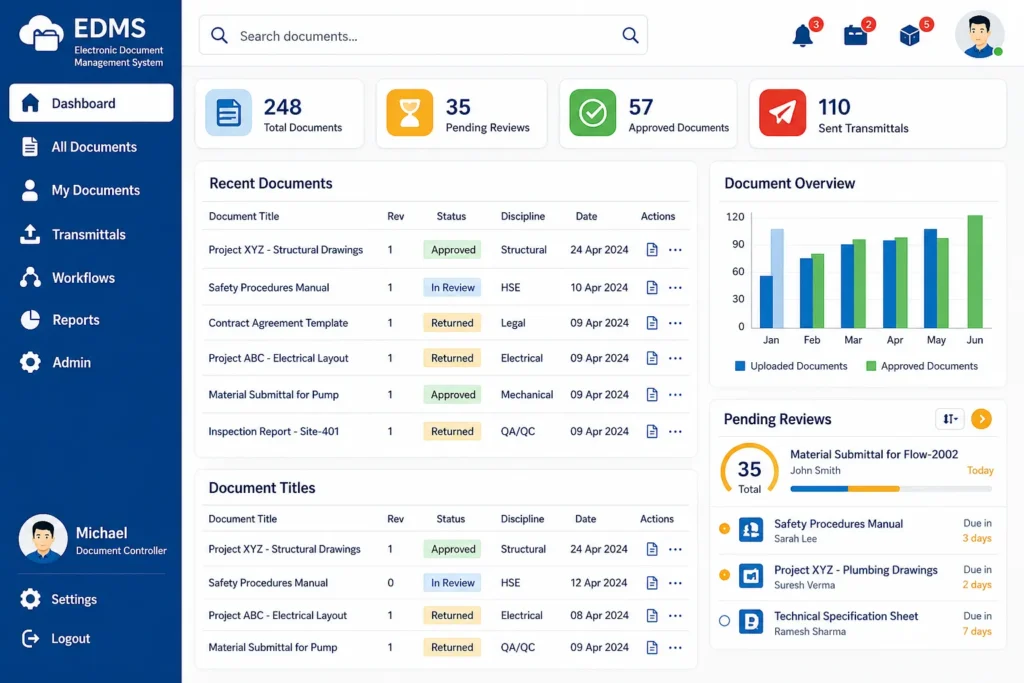
Task: Click the orange arrow button in Pending Reviews
Action: click(981, 419)
